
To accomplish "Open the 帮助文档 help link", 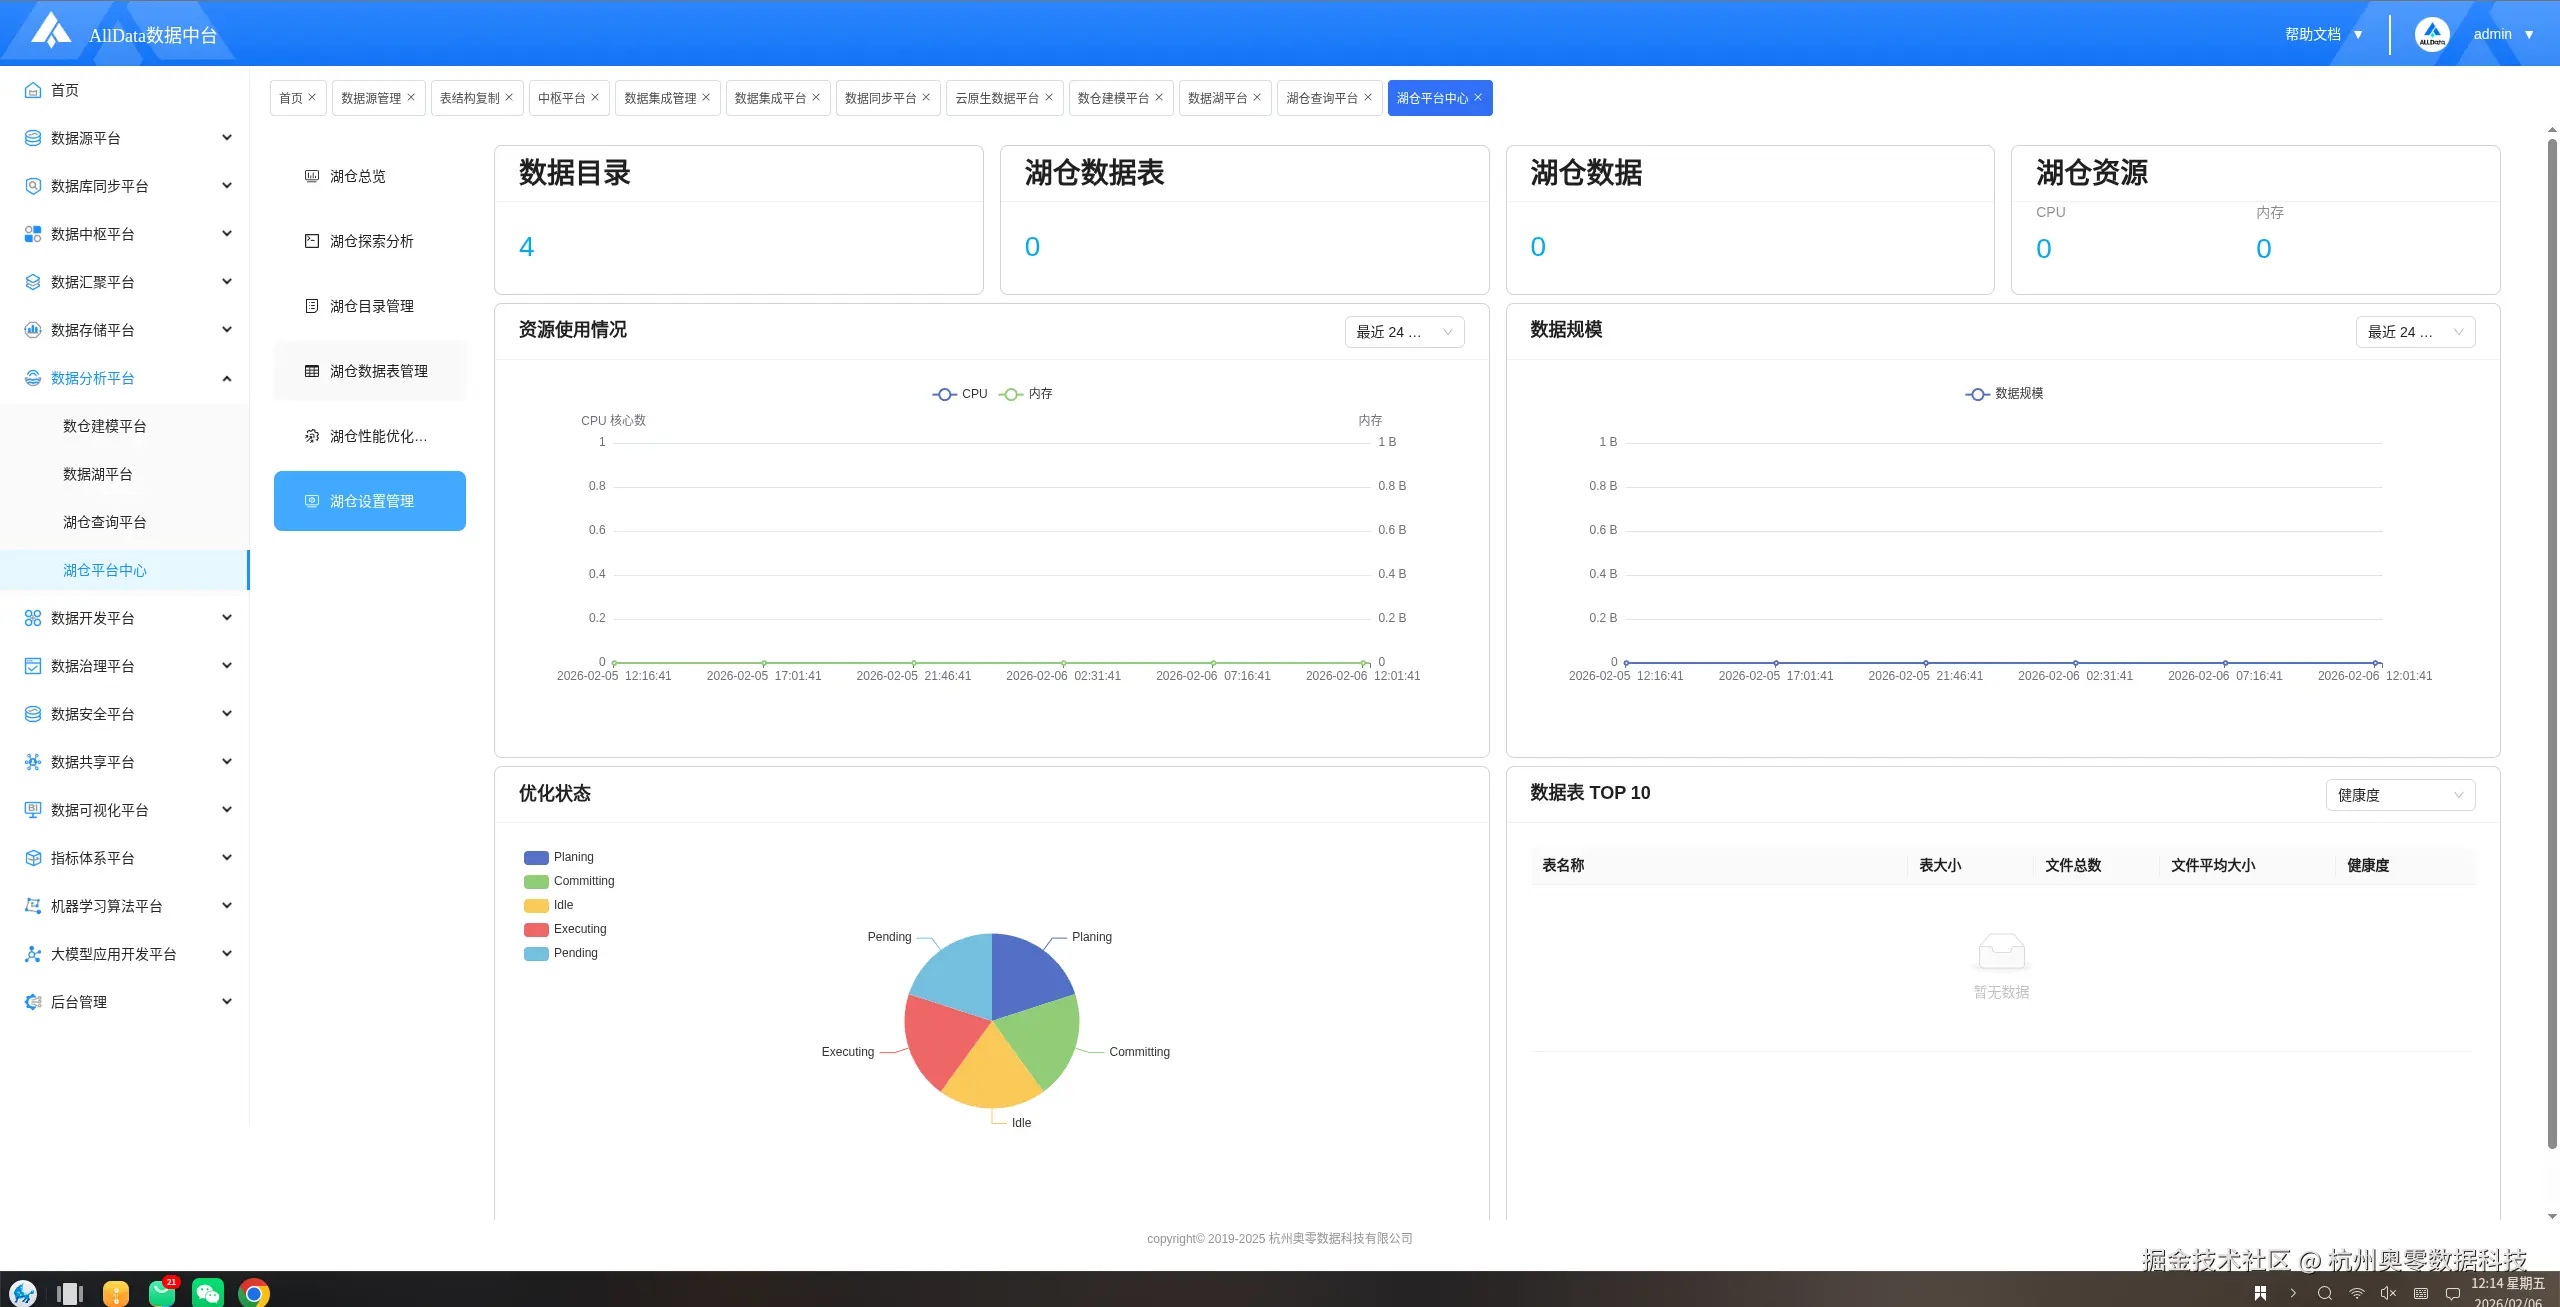I will point(2312,34).
